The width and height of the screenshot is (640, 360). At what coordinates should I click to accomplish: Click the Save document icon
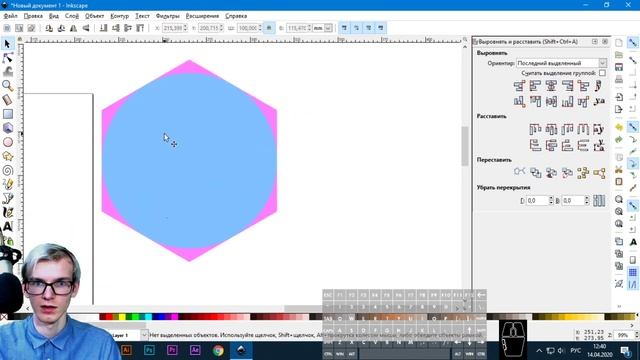click(619, 67)
